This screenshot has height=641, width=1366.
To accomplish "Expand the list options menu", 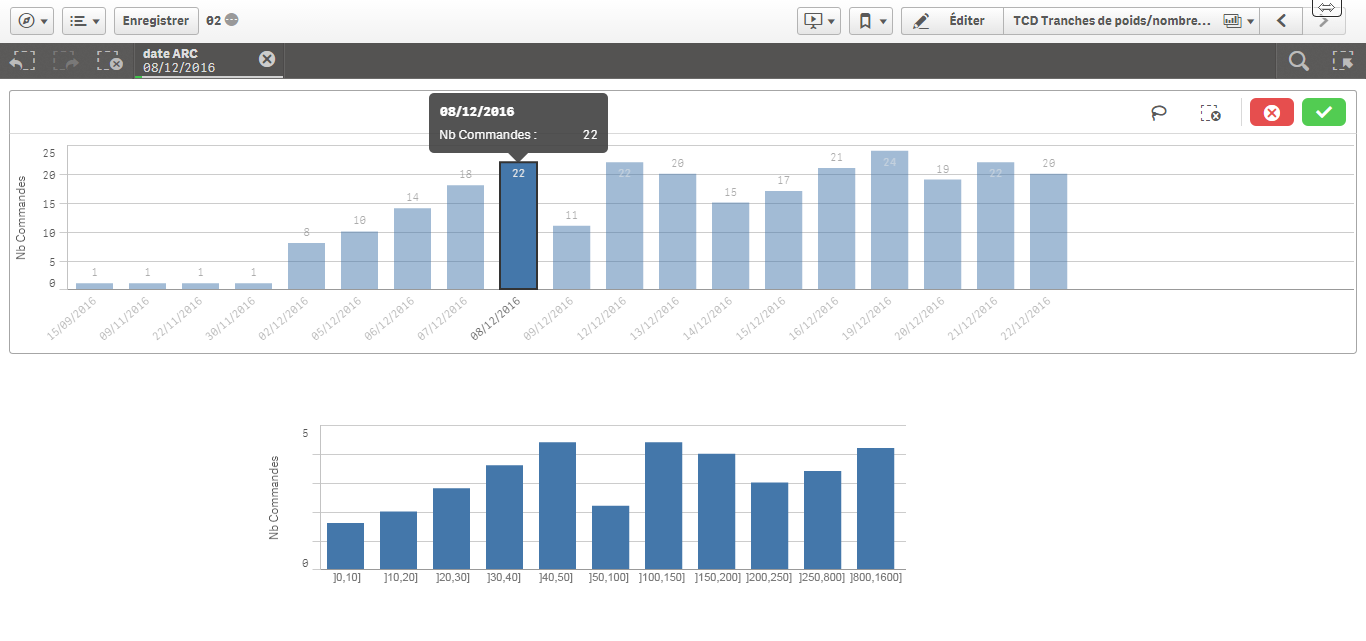I will (84, 20).
